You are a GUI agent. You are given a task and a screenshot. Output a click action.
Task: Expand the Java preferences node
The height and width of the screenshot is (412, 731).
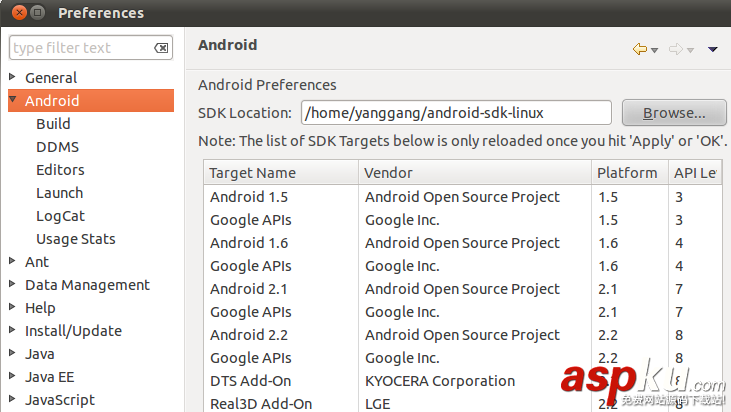tap(12, 353)
